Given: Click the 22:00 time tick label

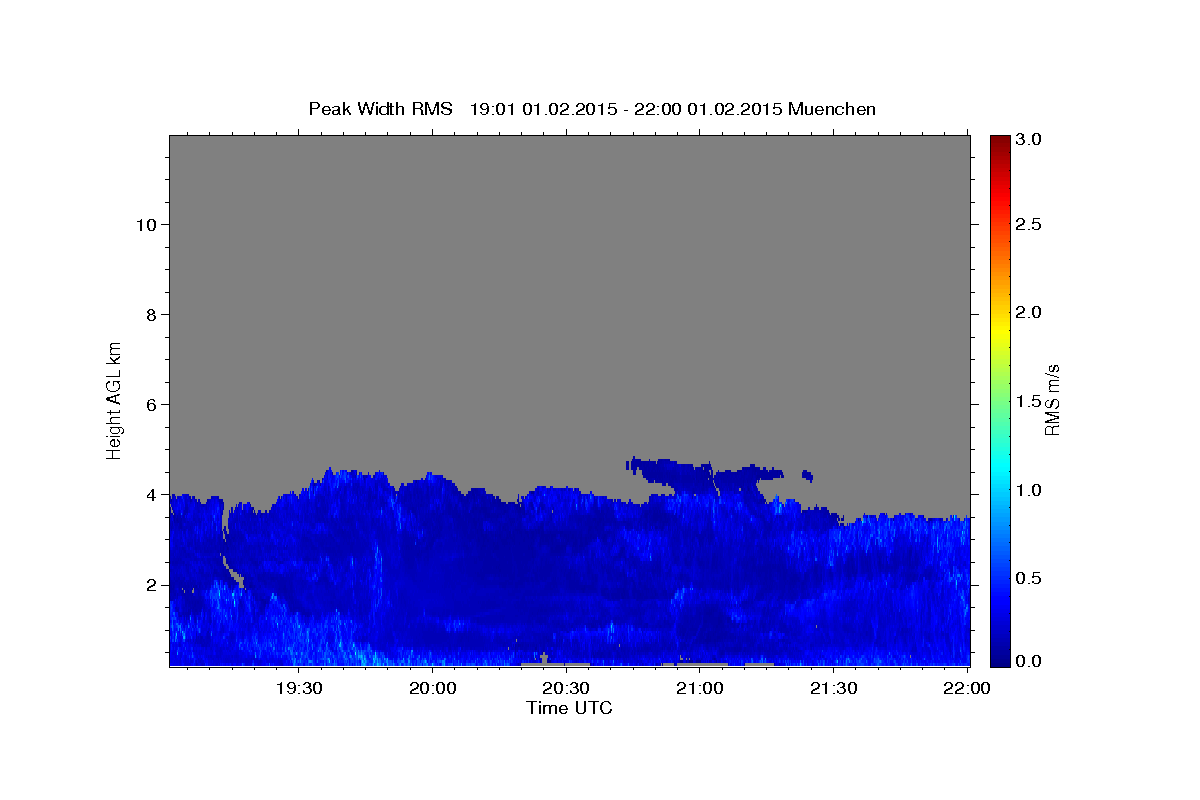Looking at the screenshot, I should [x=967, y=688].
